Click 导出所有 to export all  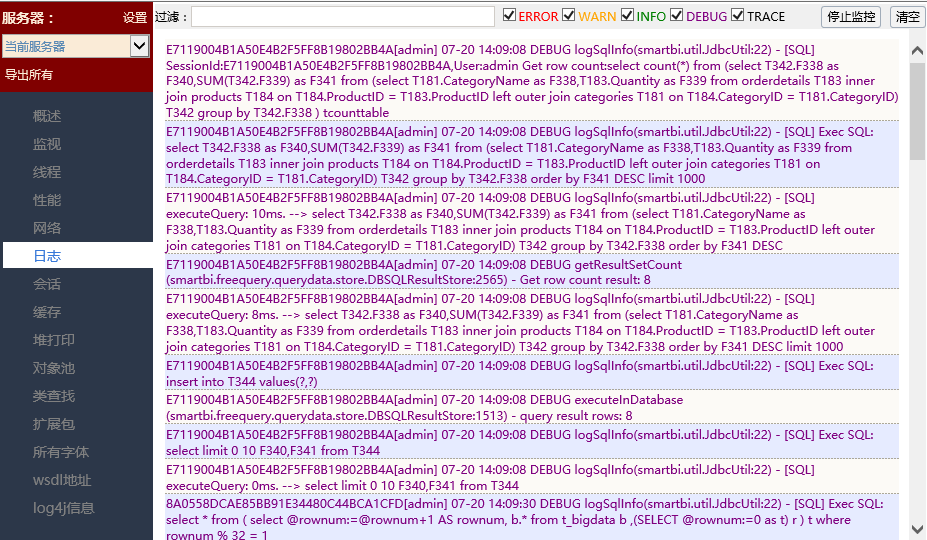pos(28,75)
